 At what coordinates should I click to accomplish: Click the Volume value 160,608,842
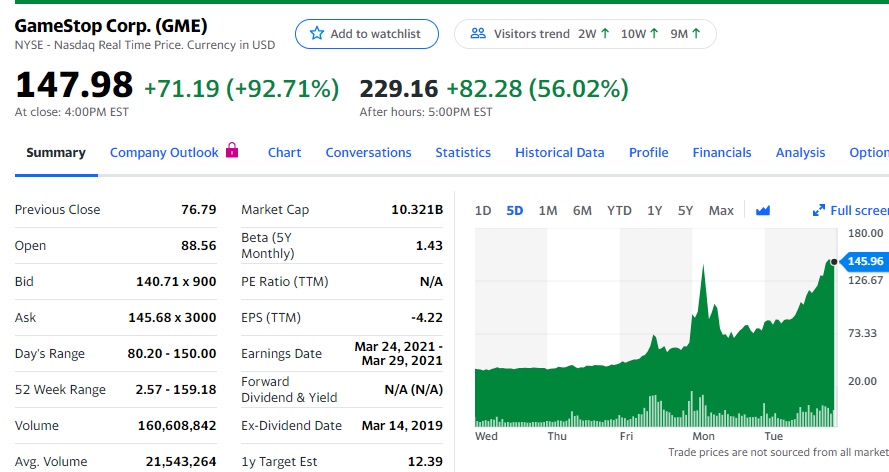click(x=176, y=426)
